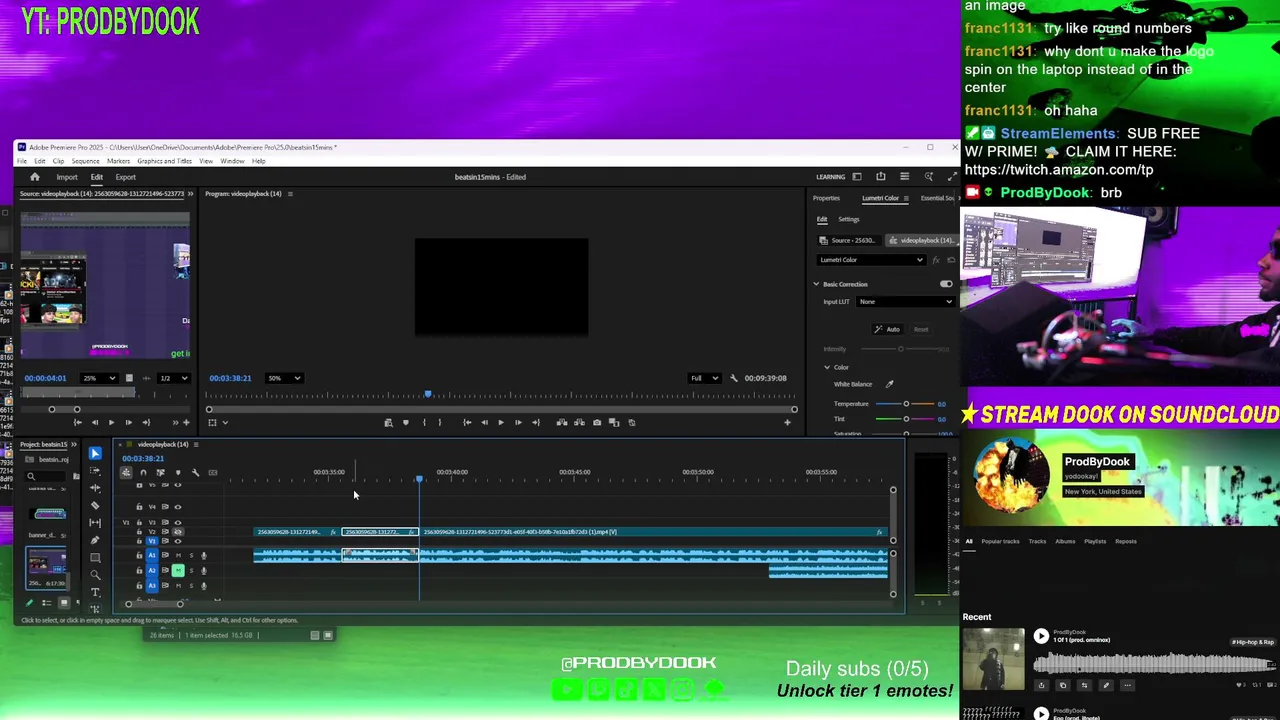Viewport: 1280px width, 720px height.
Task: Select Source clip scope button in Lumetri
Action: (x=848, y=240)
